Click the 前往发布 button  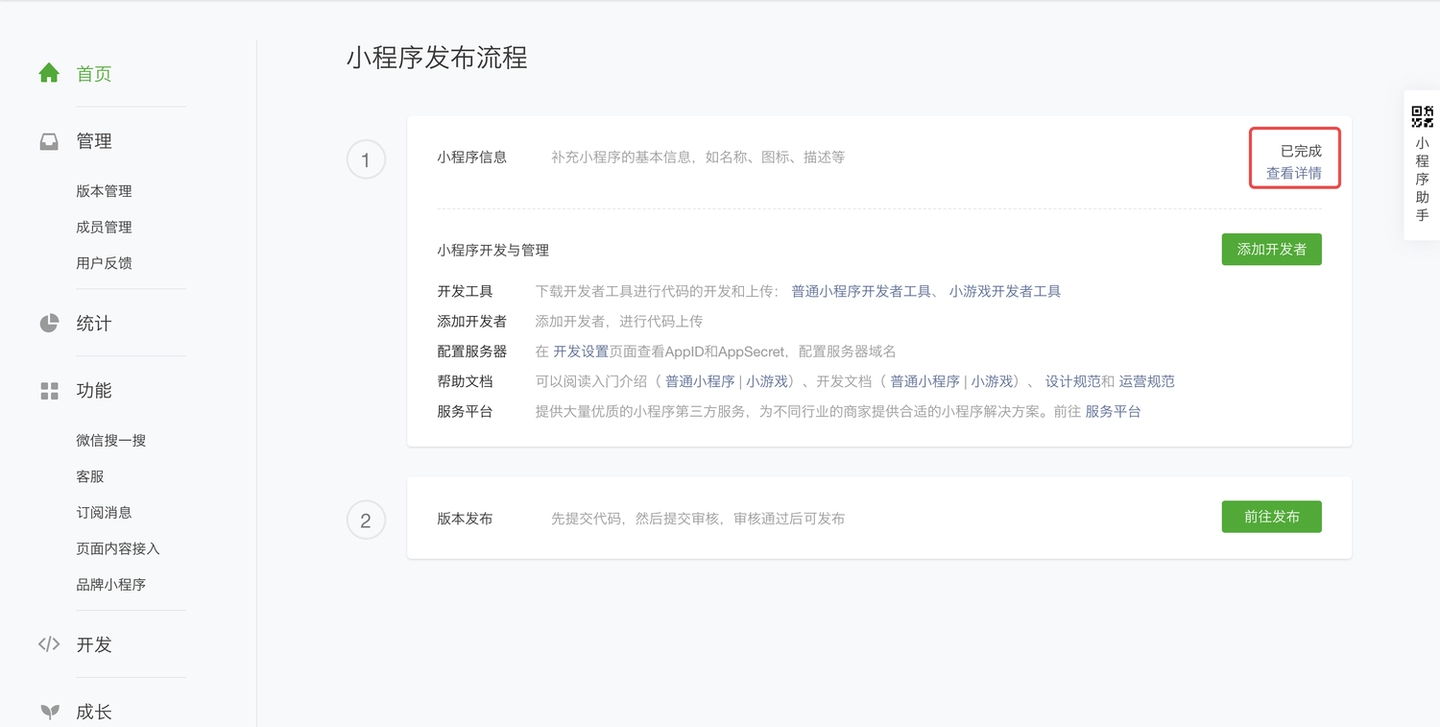click(1272, 517)
